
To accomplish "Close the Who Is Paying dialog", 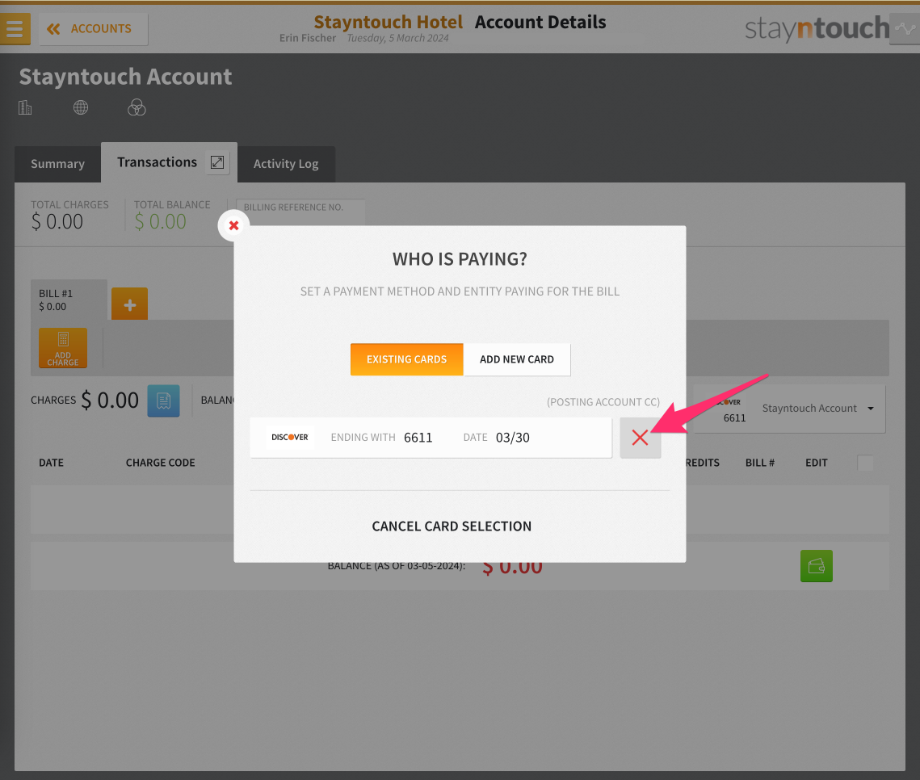I will tap(234, 225).
